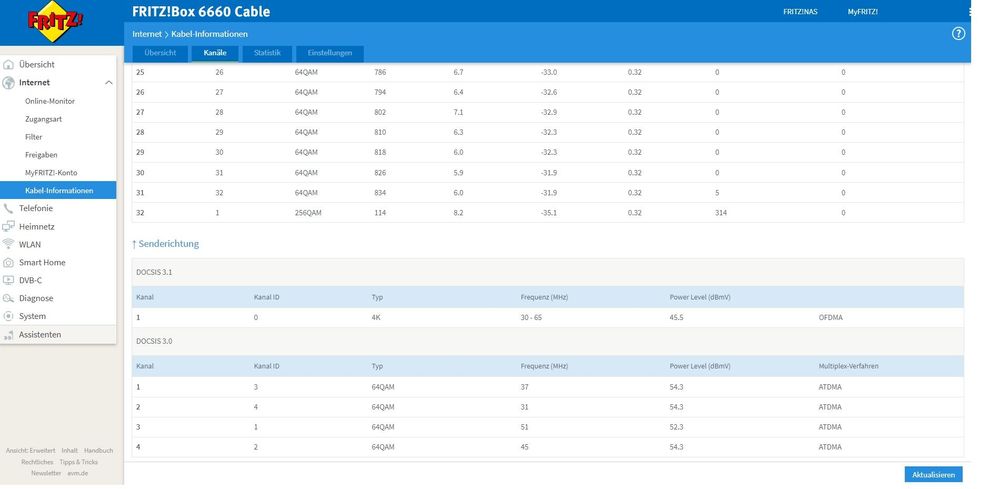Open the Inhalt footer link
999x489 pixels.
(x=69, y=451)
